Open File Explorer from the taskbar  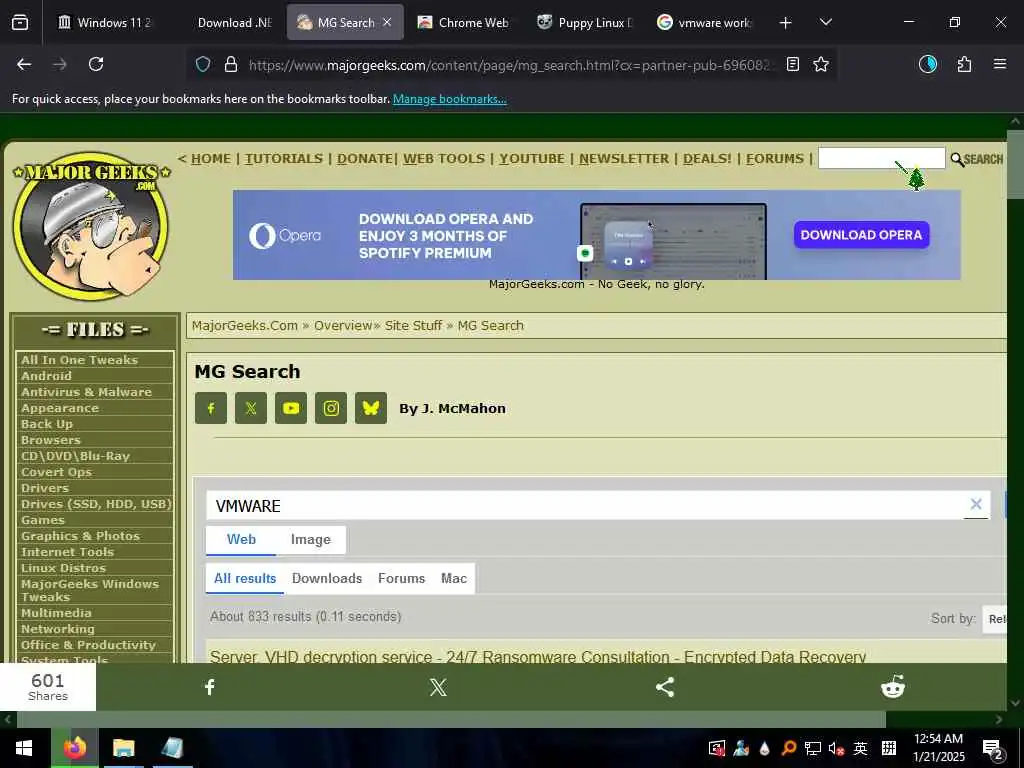(123, 748)
